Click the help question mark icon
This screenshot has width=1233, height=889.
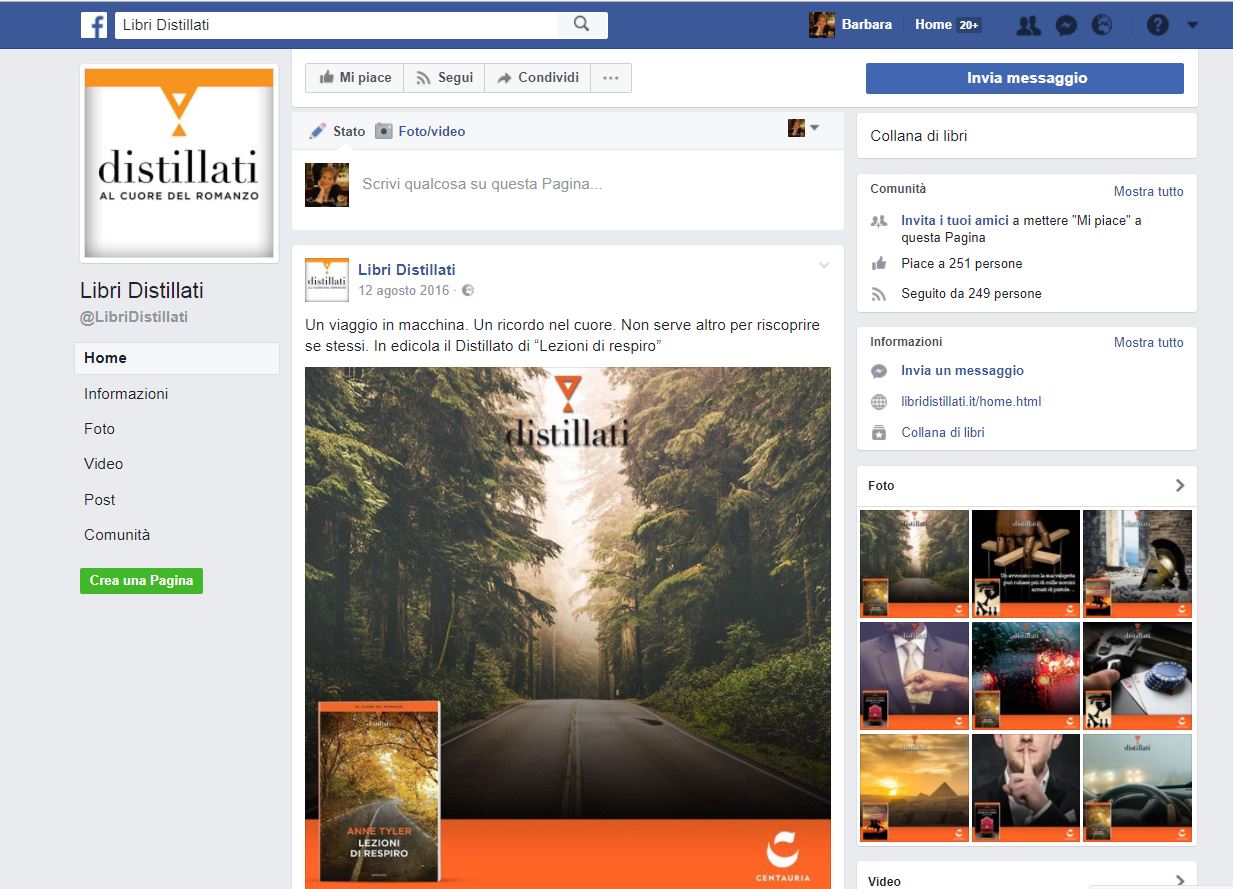tap(1157, 26)
